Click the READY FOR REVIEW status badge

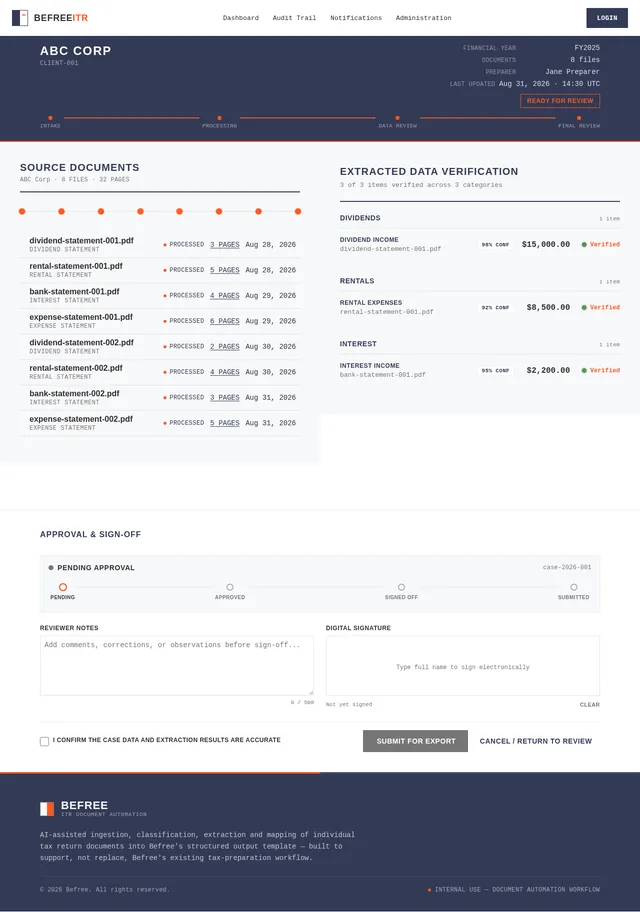point(560,101)
